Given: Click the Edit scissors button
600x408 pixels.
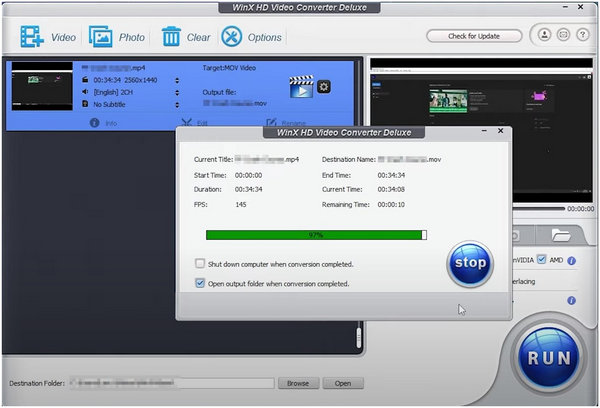Looking at the screenshot, I should click(194, 123).
